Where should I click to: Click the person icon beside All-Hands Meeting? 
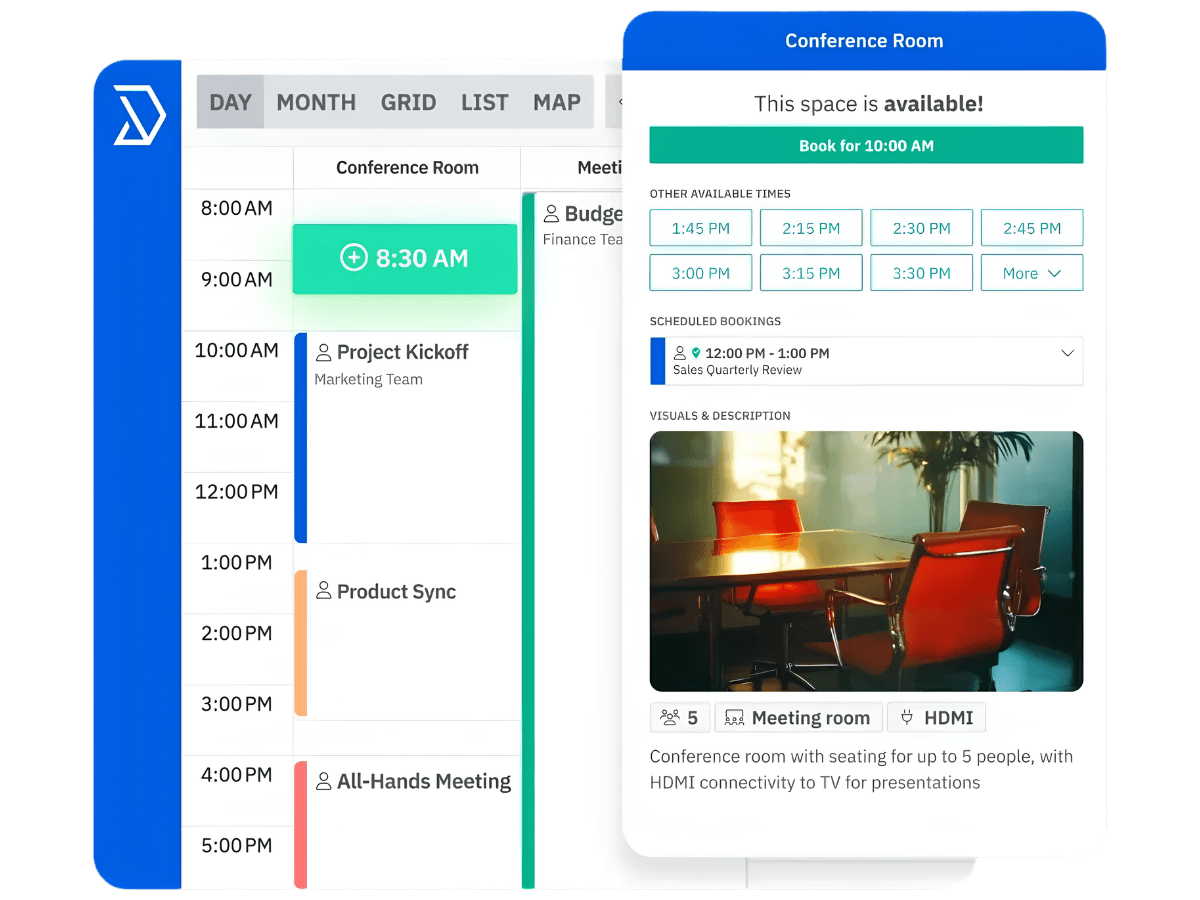click(324, 781)
